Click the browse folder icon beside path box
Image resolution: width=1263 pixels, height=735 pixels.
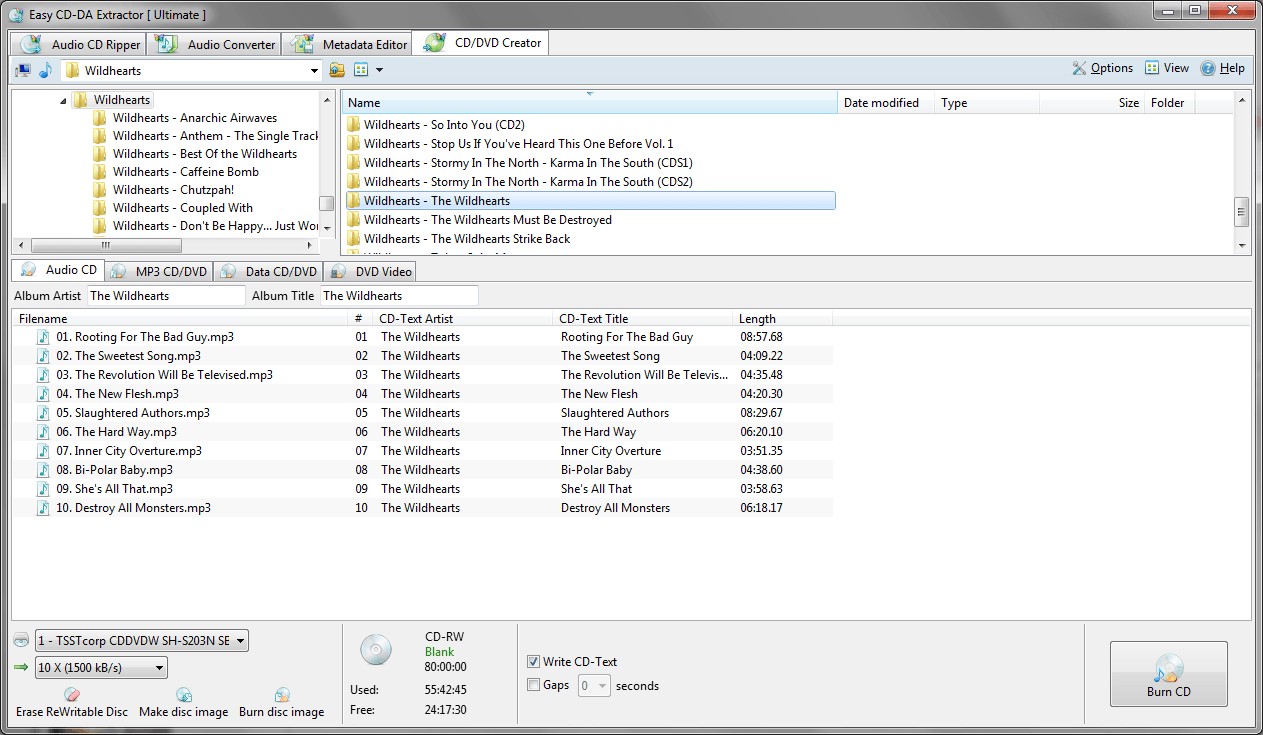coord(337,70)
